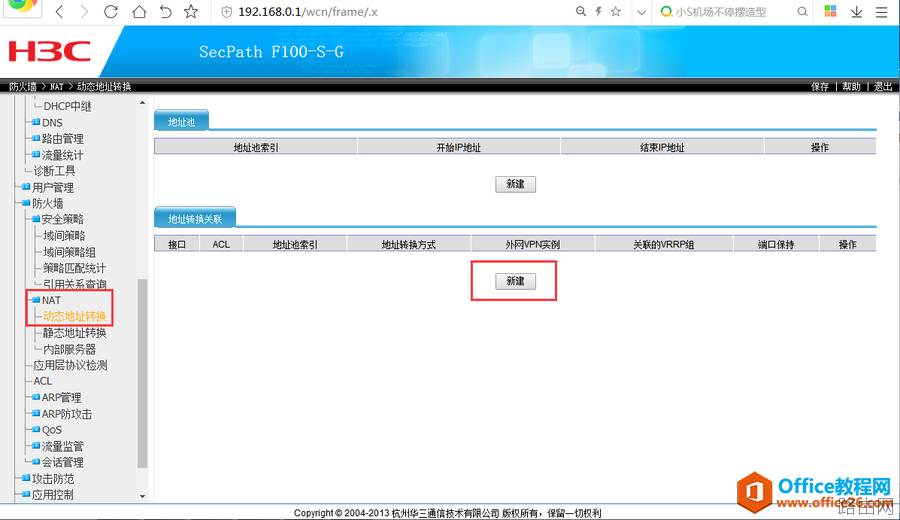Open the browser hamburger menu
Screen dimensions: 900x520
(882, 11)
